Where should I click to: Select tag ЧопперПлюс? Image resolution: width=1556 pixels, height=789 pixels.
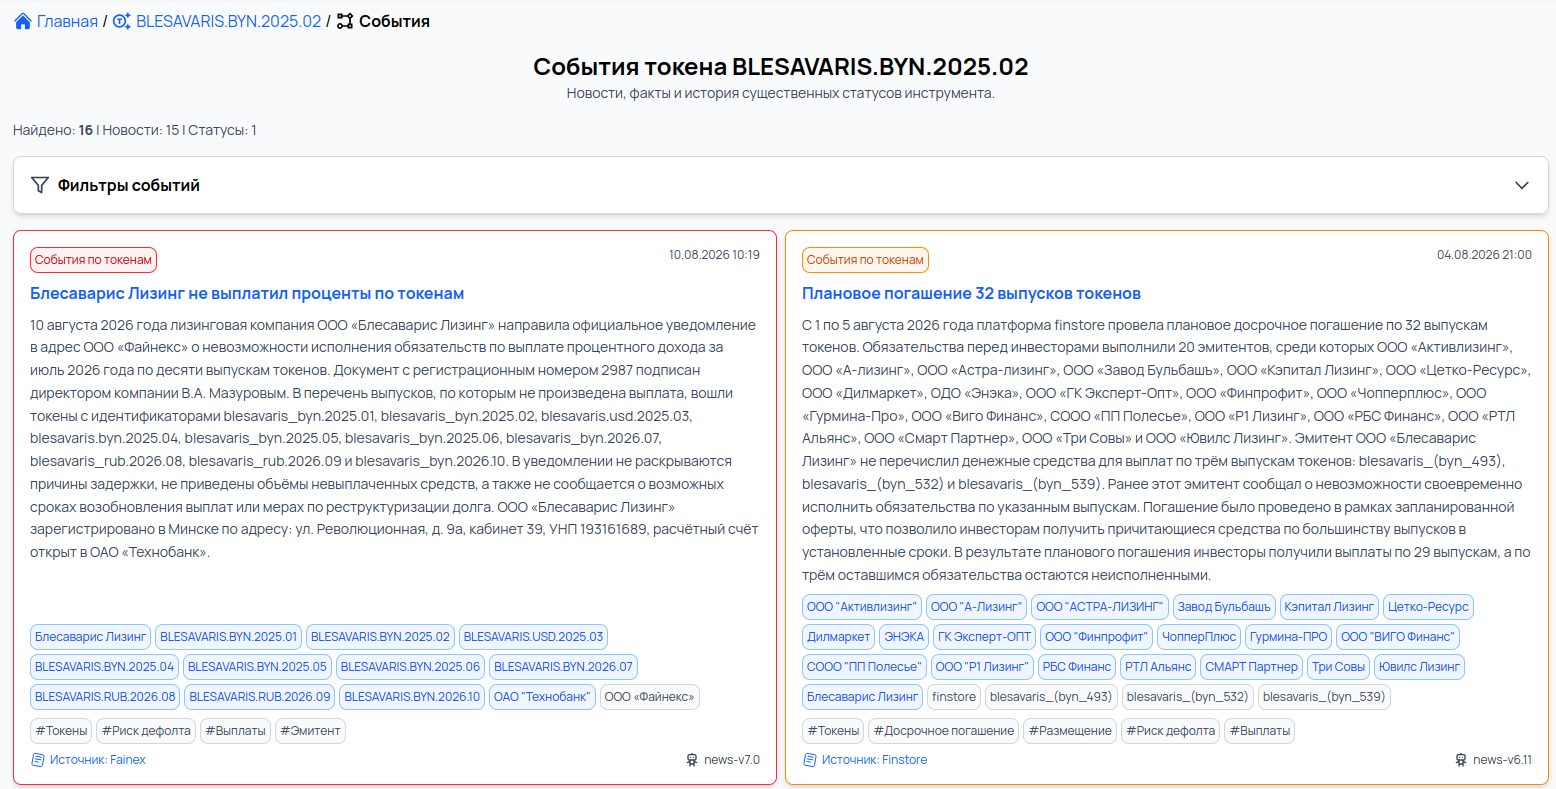1199,637
